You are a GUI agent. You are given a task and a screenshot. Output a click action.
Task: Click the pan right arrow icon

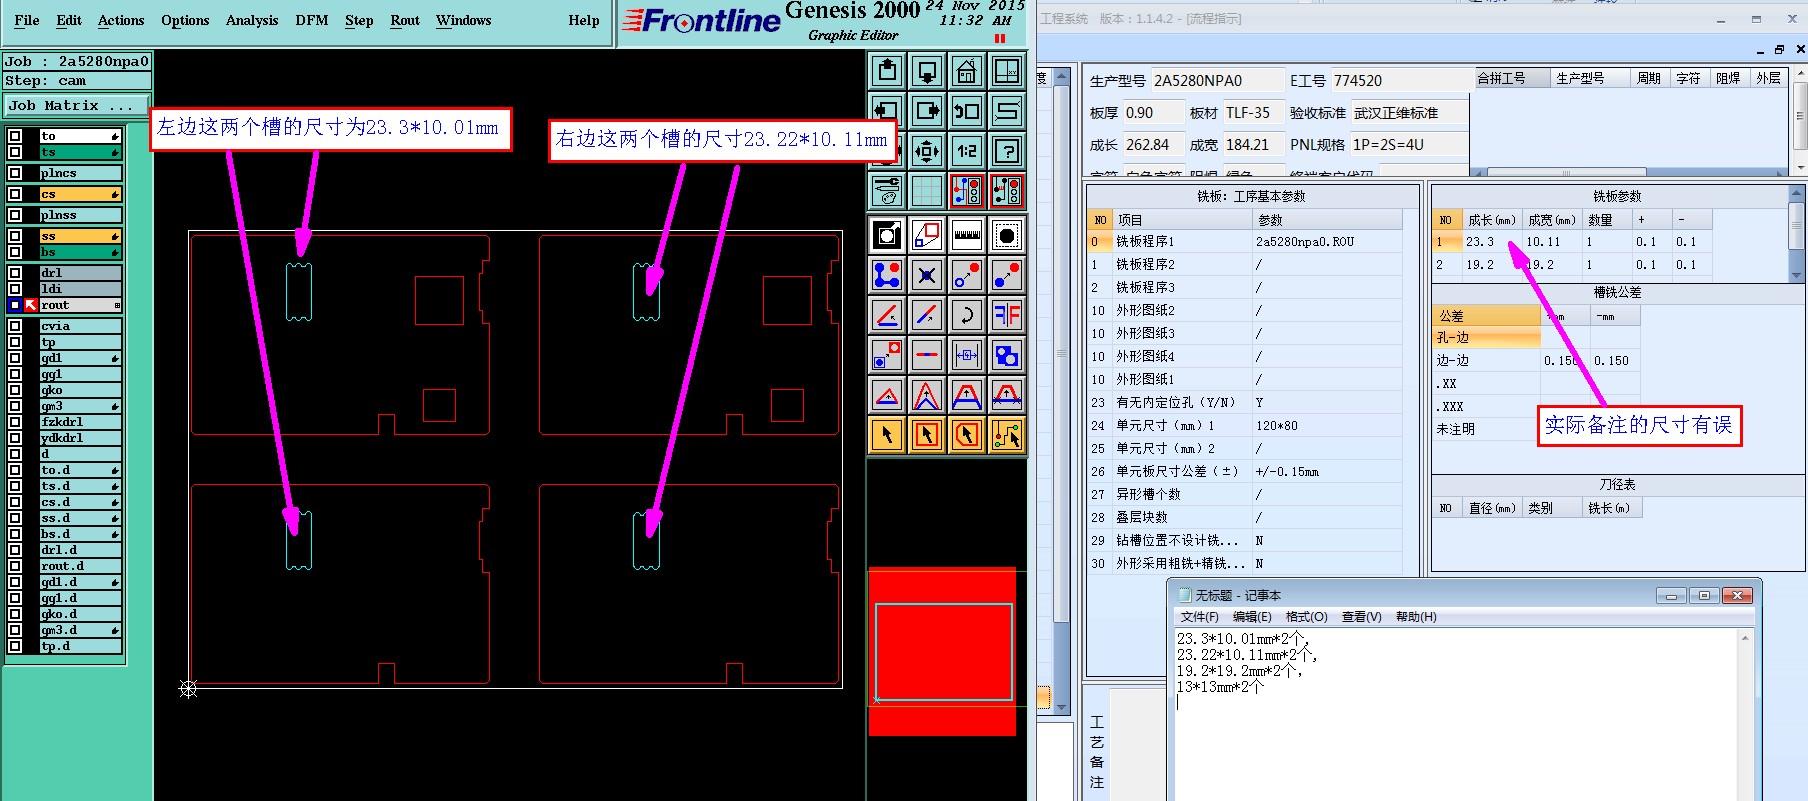click(x=927, y=111)
